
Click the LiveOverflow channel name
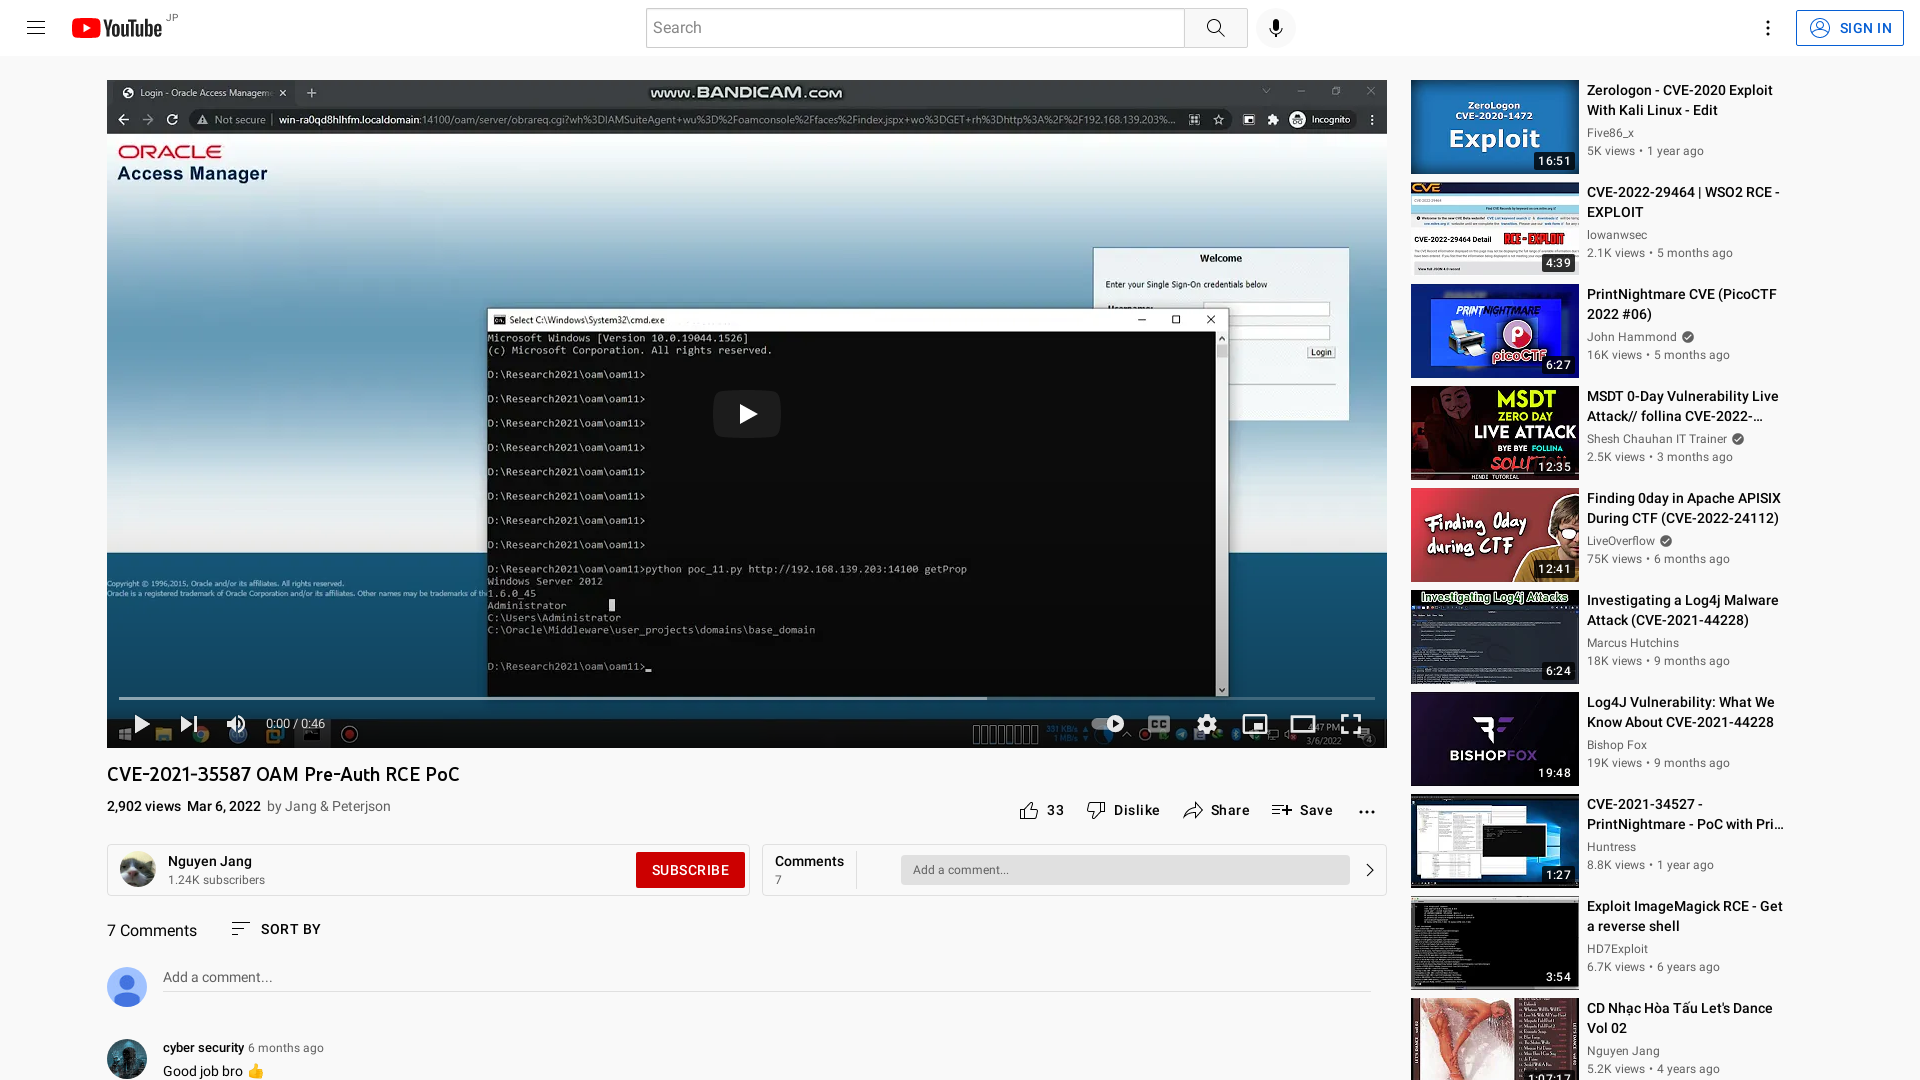(1620, 541)
